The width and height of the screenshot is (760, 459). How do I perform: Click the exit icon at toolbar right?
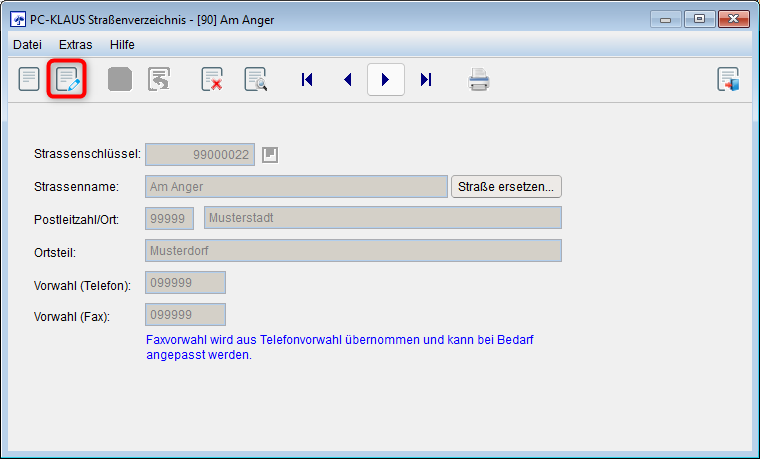point(728,79)
